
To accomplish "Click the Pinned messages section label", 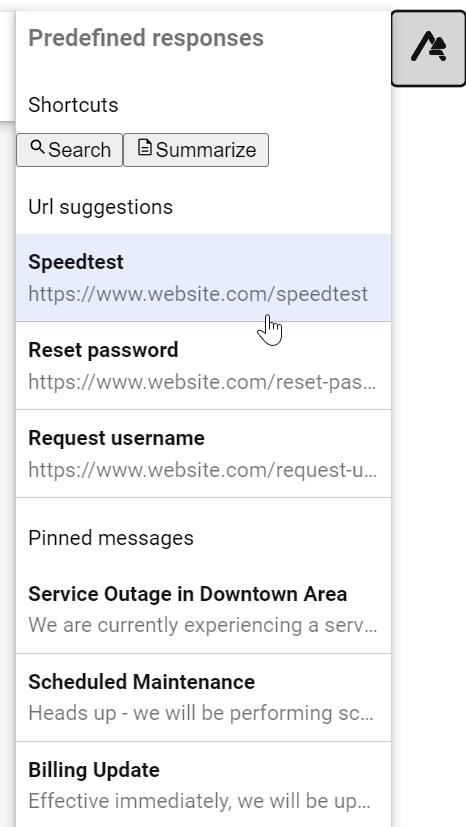I will [111, 538].
